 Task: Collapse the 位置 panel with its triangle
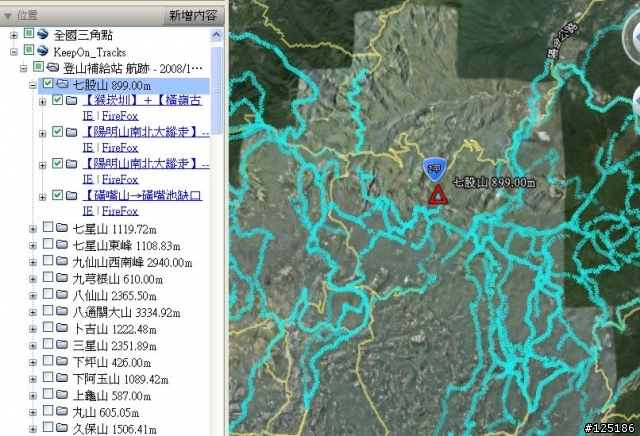point(8,16)
